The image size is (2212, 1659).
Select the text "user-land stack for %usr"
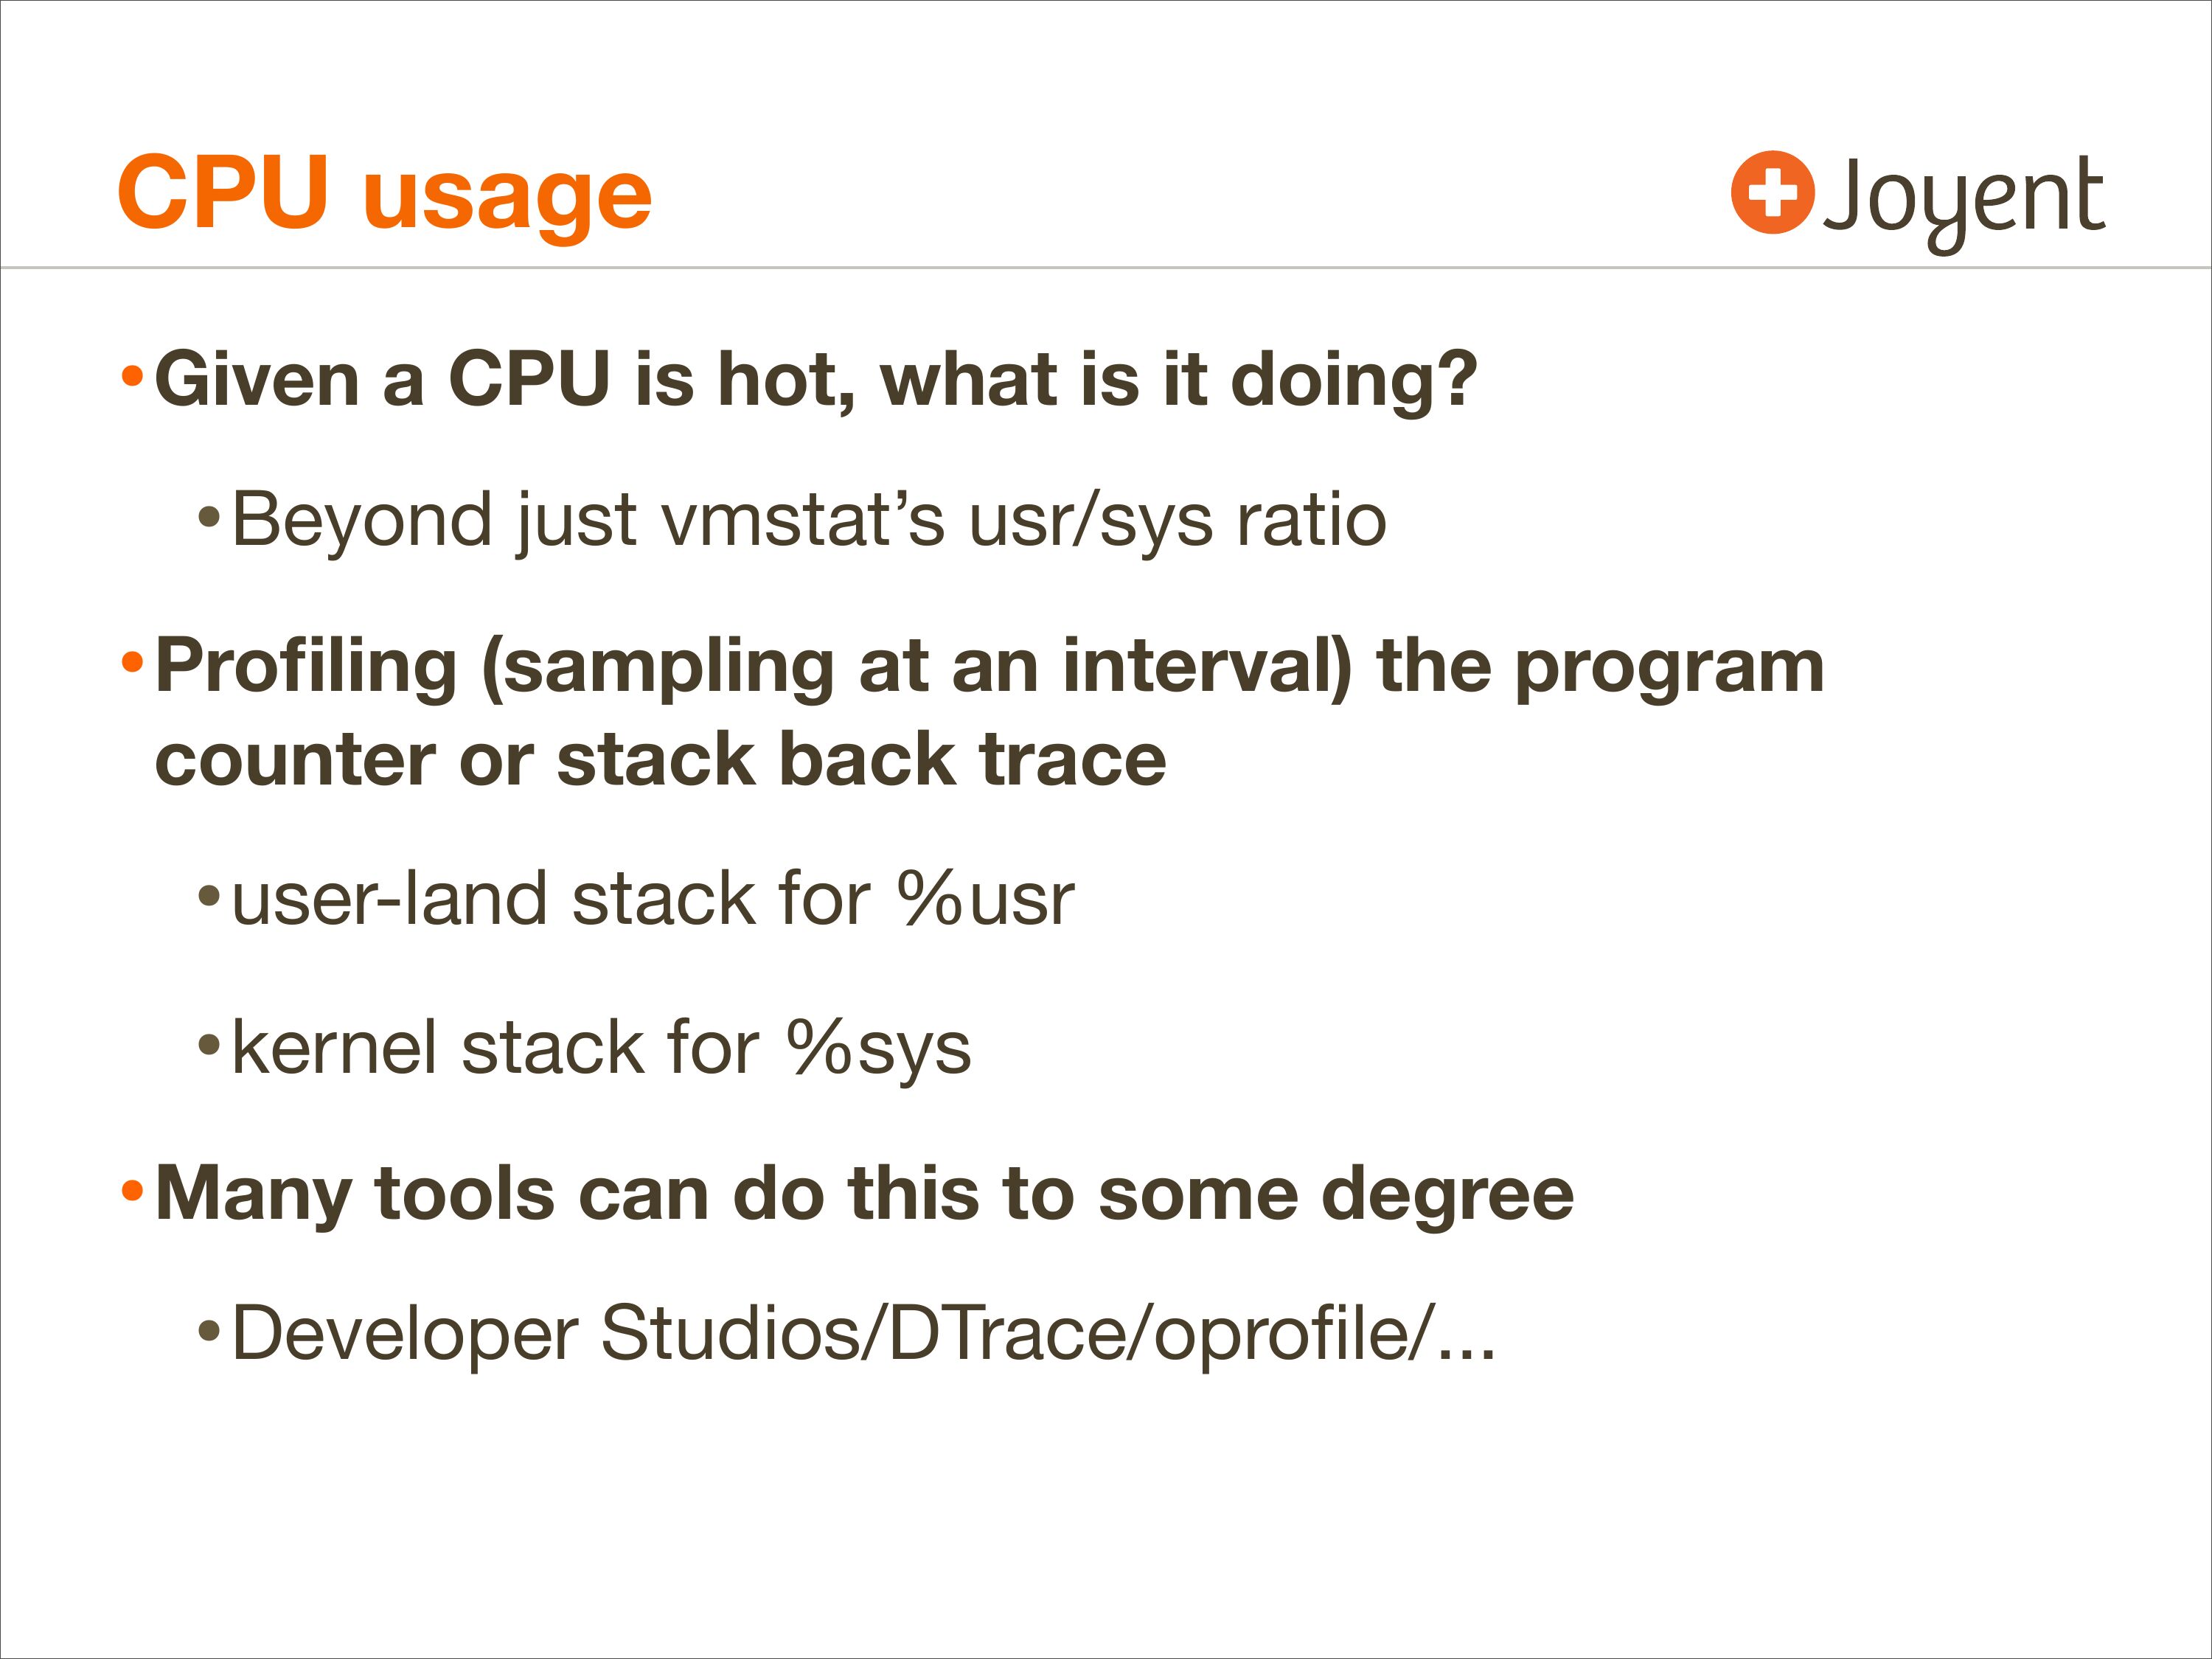(x=652, y=899)
